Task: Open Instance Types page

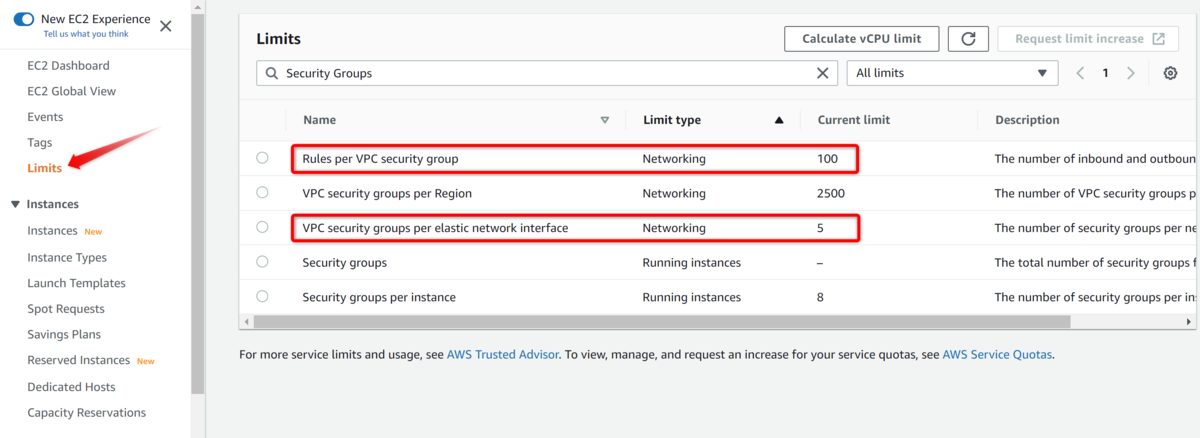Action: click(67, 257)
